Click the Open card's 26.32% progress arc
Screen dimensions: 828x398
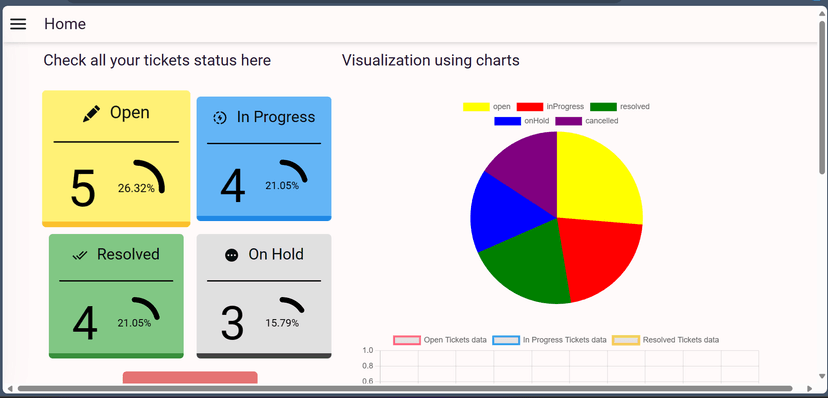point(149,176)
